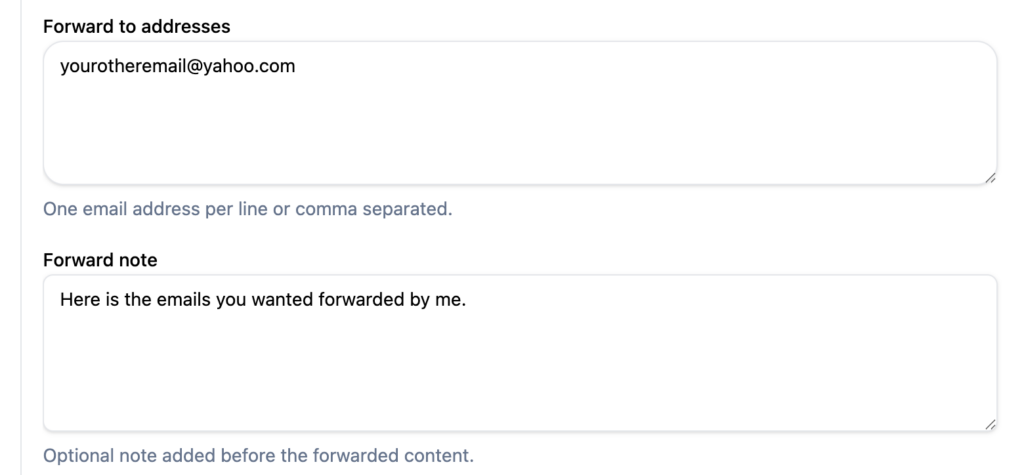The width and height of the screenshot is (1024, 475).
Task: Click 'forwarded content' in the note hint
Action: pos(402,456)
